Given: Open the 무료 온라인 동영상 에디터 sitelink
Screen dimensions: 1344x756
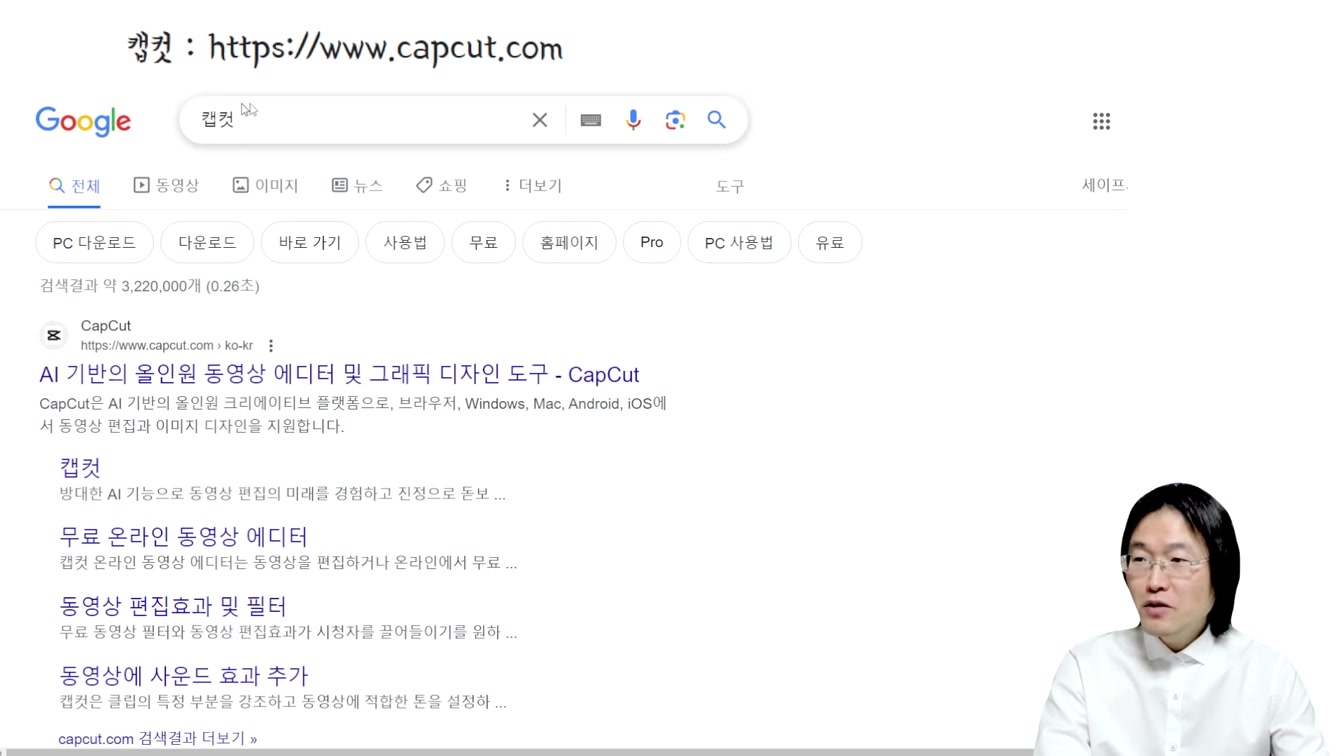Looking at the screenshot, I should coord(184,537).
